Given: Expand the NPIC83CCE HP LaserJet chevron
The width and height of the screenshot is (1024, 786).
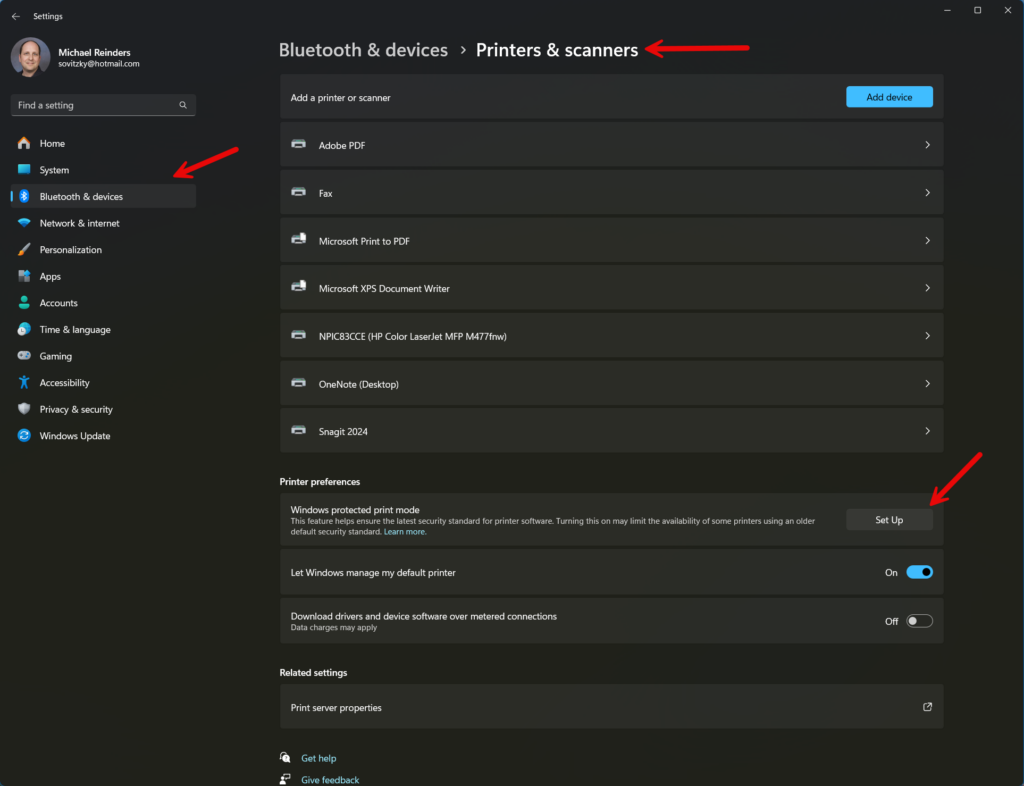Looking at the screenshot, I should [927, 336].
